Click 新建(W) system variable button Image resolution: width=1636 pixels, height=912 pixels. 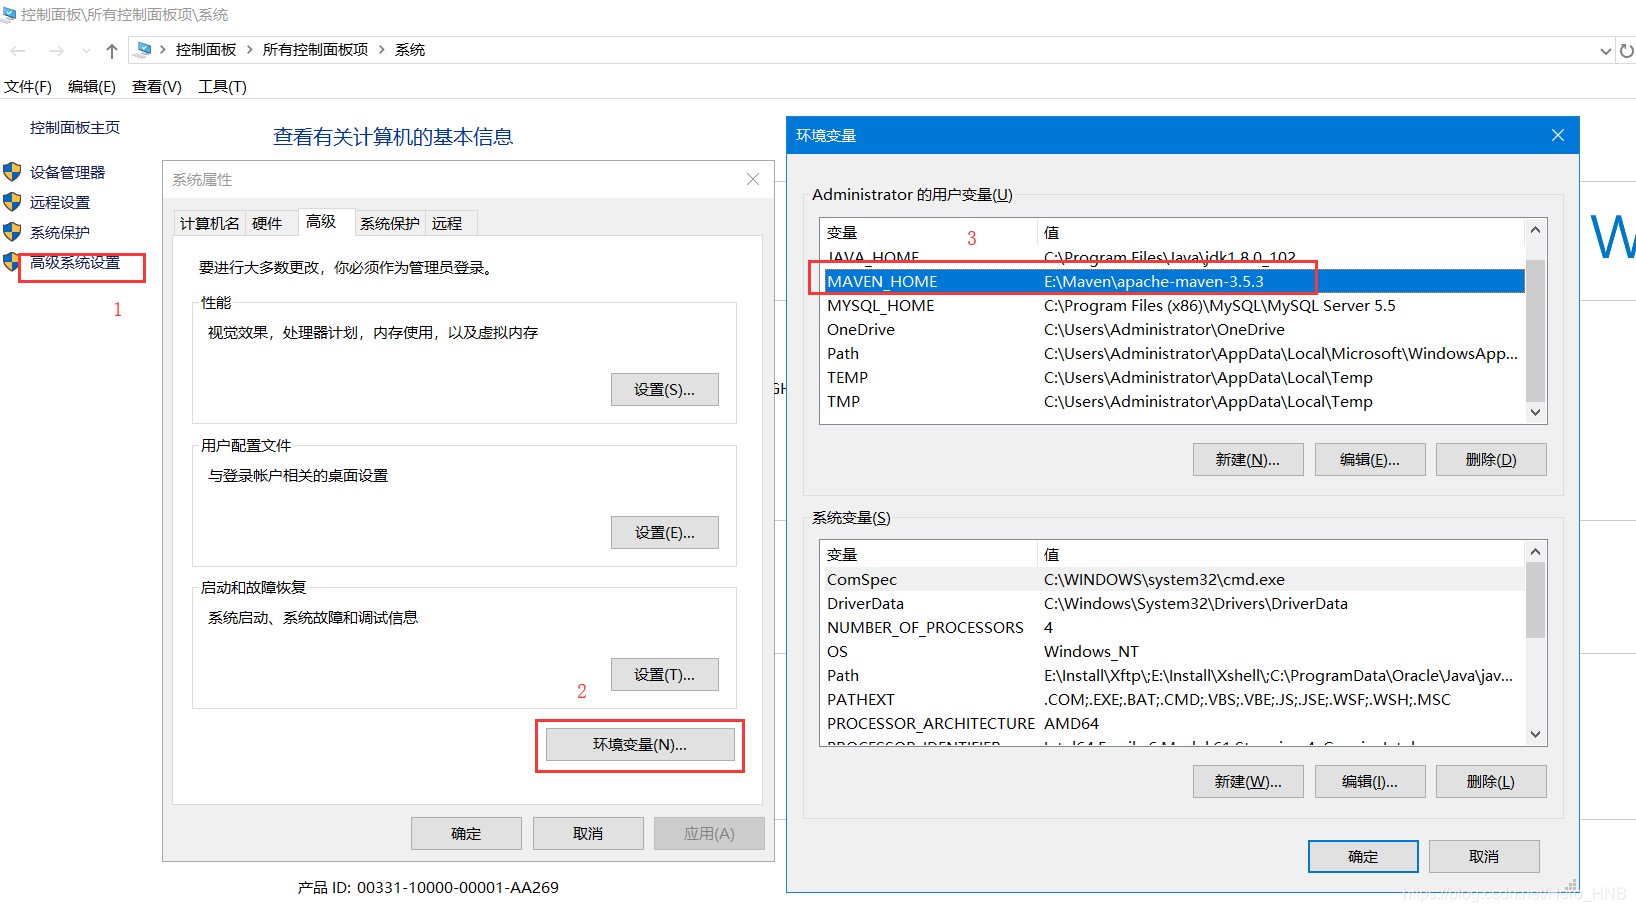[1248, 782]
